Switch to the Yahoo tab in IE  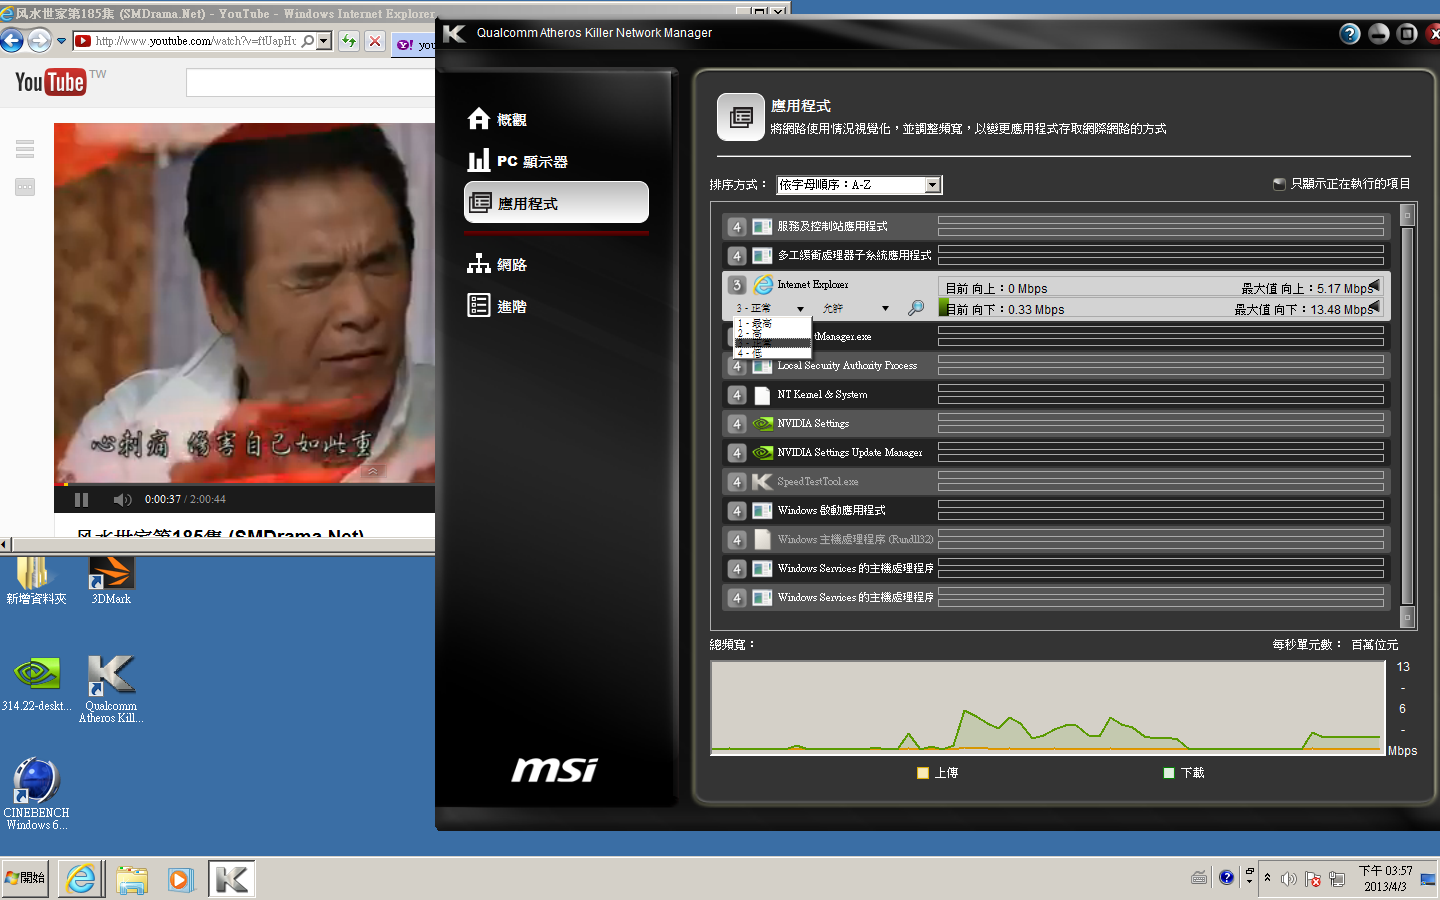(415, 44)
